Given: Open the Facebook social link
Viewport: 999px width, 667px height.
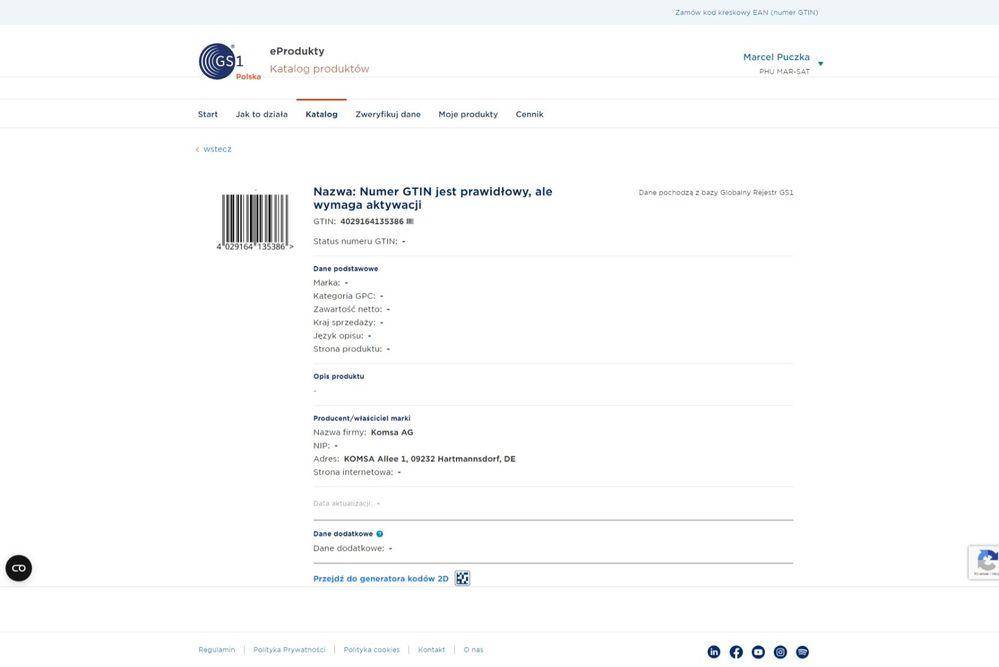Looking at the screenshot, I should click(736, 652).
